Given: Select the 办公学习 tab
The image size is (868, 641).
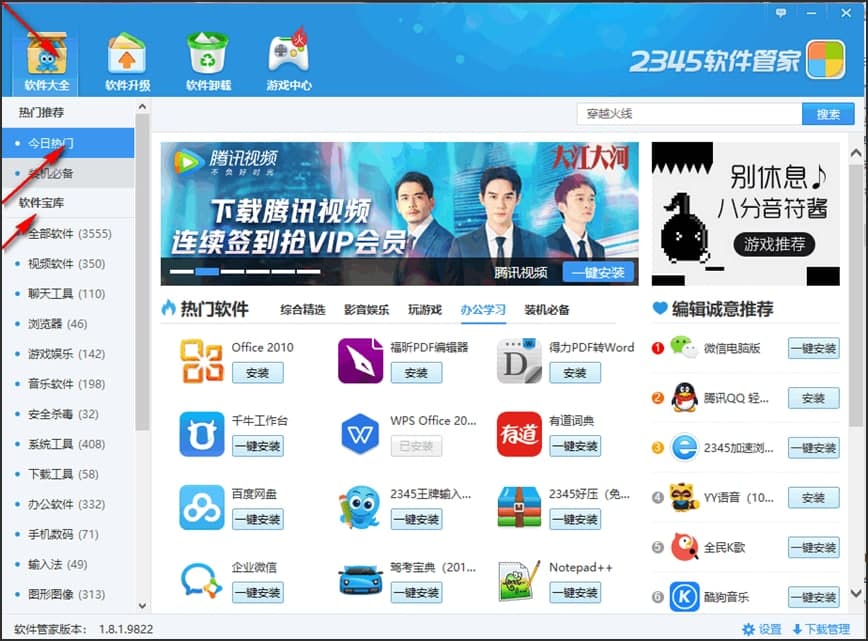Looking at the screenshot, I should point(483,310).
